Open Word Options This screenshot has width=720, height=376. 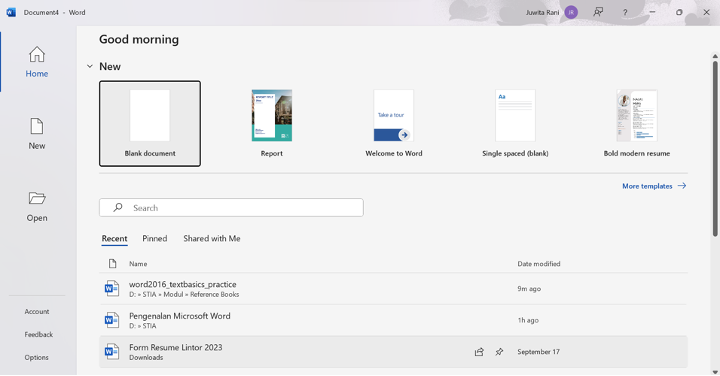37,358
